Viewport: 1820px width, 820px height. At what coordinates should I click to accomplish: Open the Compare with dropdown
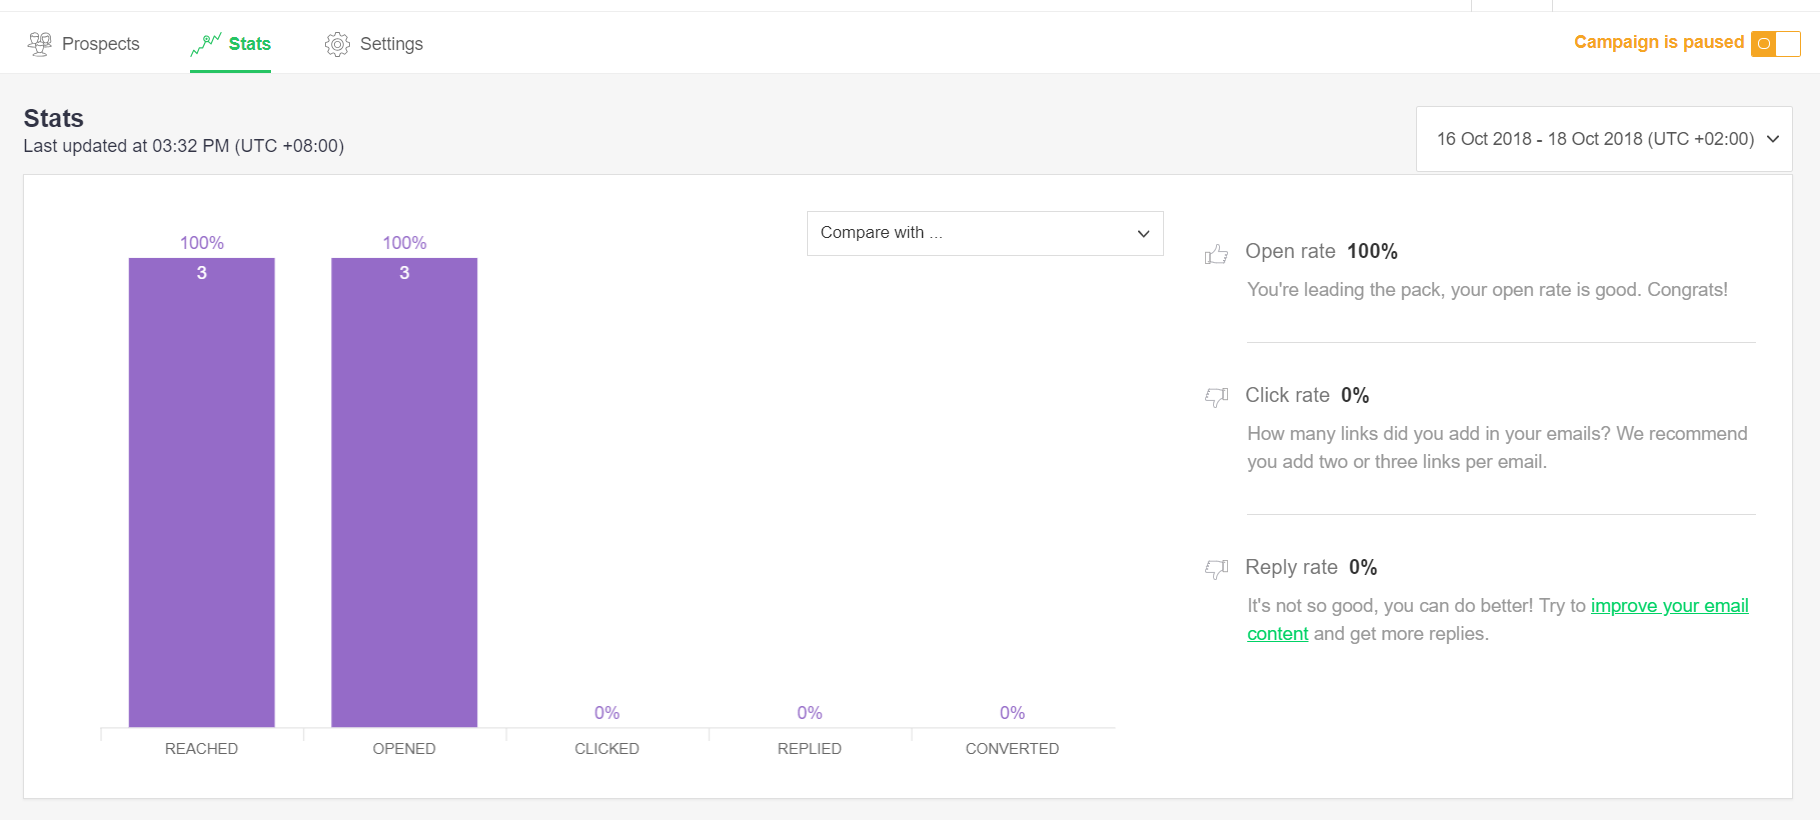(984, 233)
